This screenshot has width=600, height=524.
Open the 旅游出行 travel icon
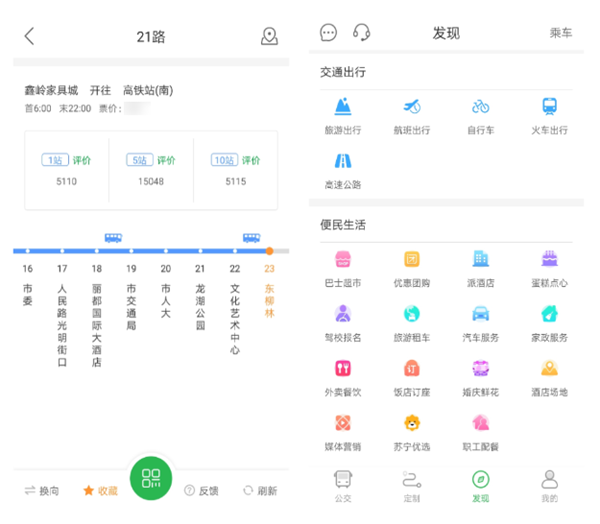(x=342, y=115)
